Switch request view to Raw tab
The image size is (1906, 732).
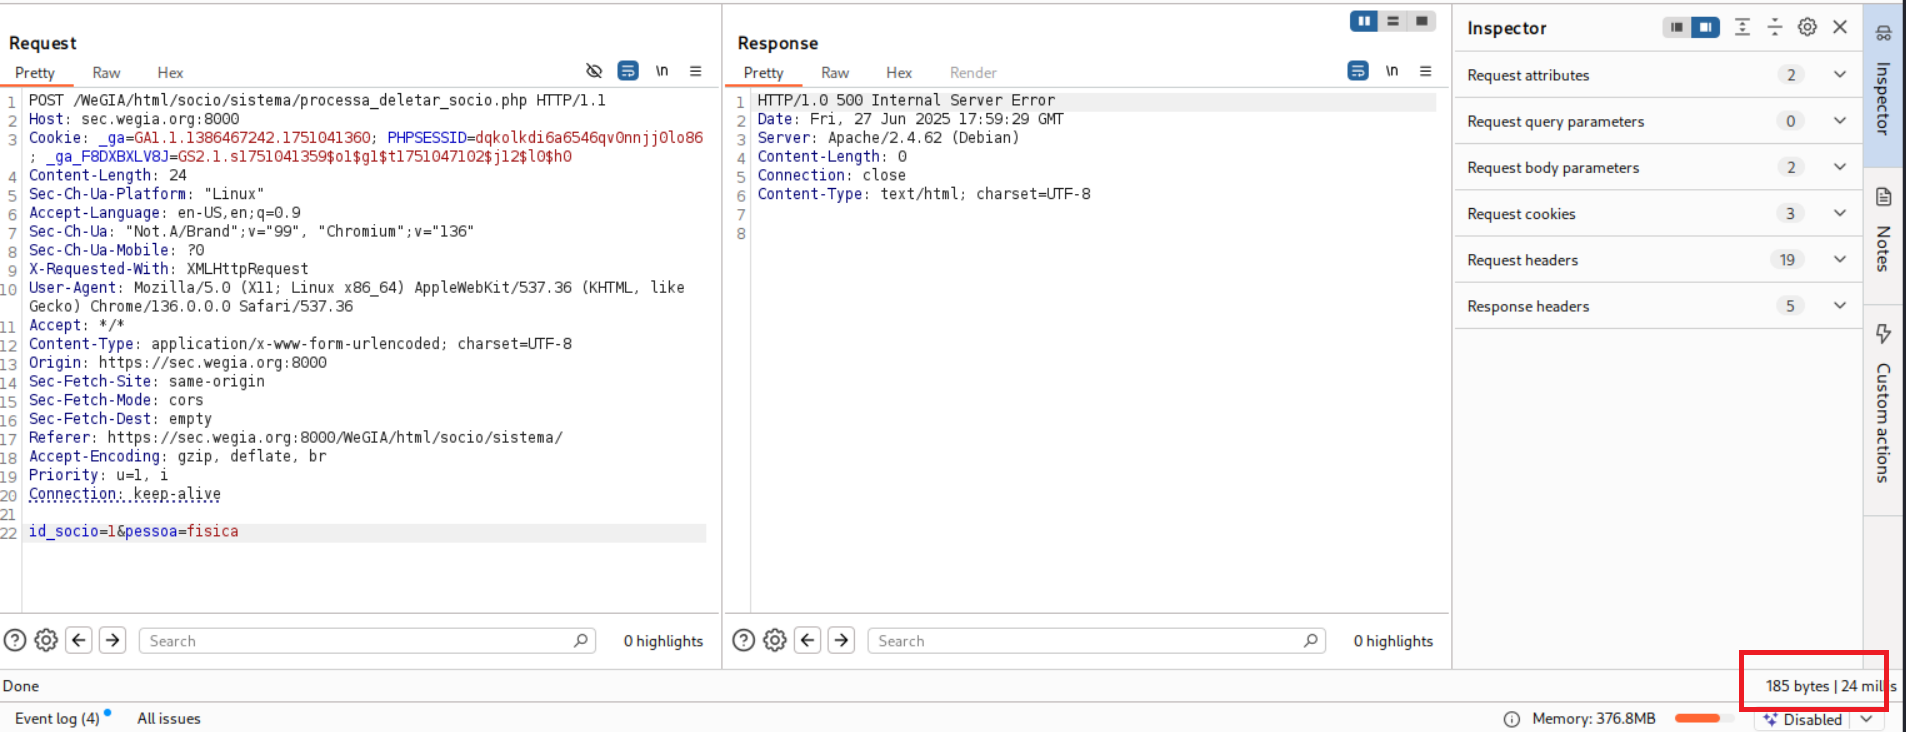pyautogui.click(x=106, y=73)
